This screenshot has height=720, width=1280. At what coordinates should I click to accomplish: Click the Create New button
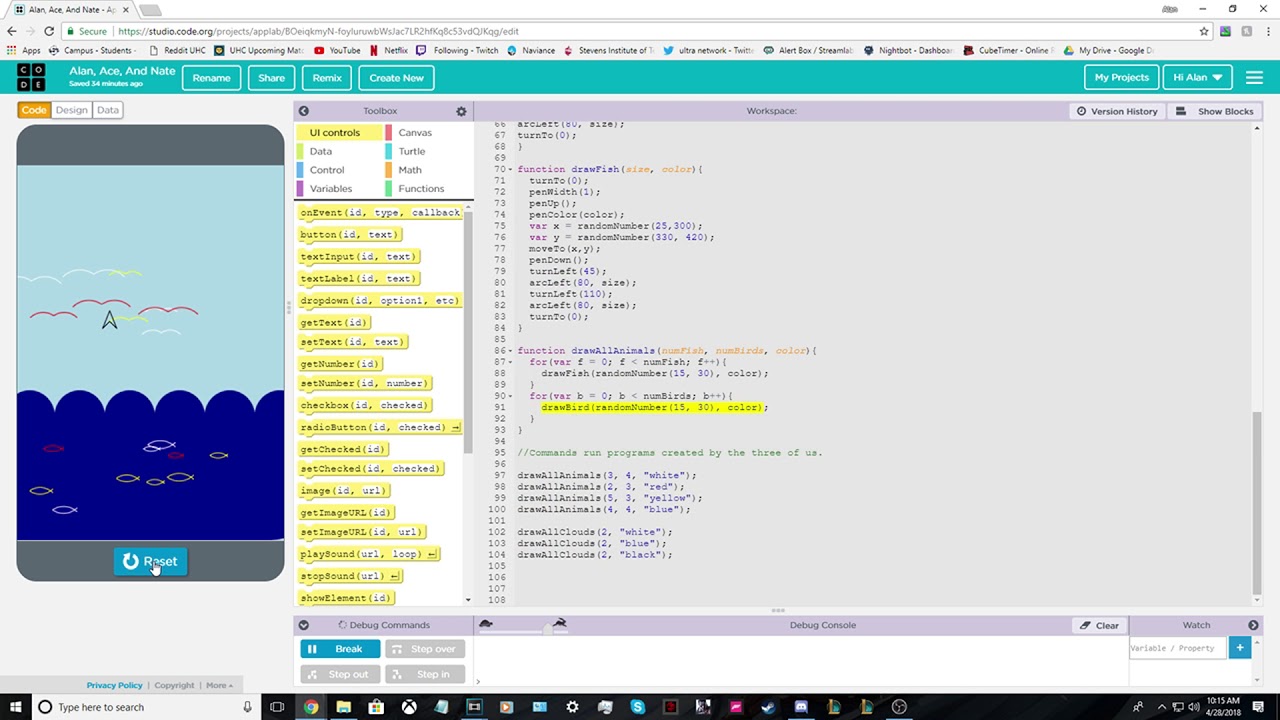pos(396,78)
